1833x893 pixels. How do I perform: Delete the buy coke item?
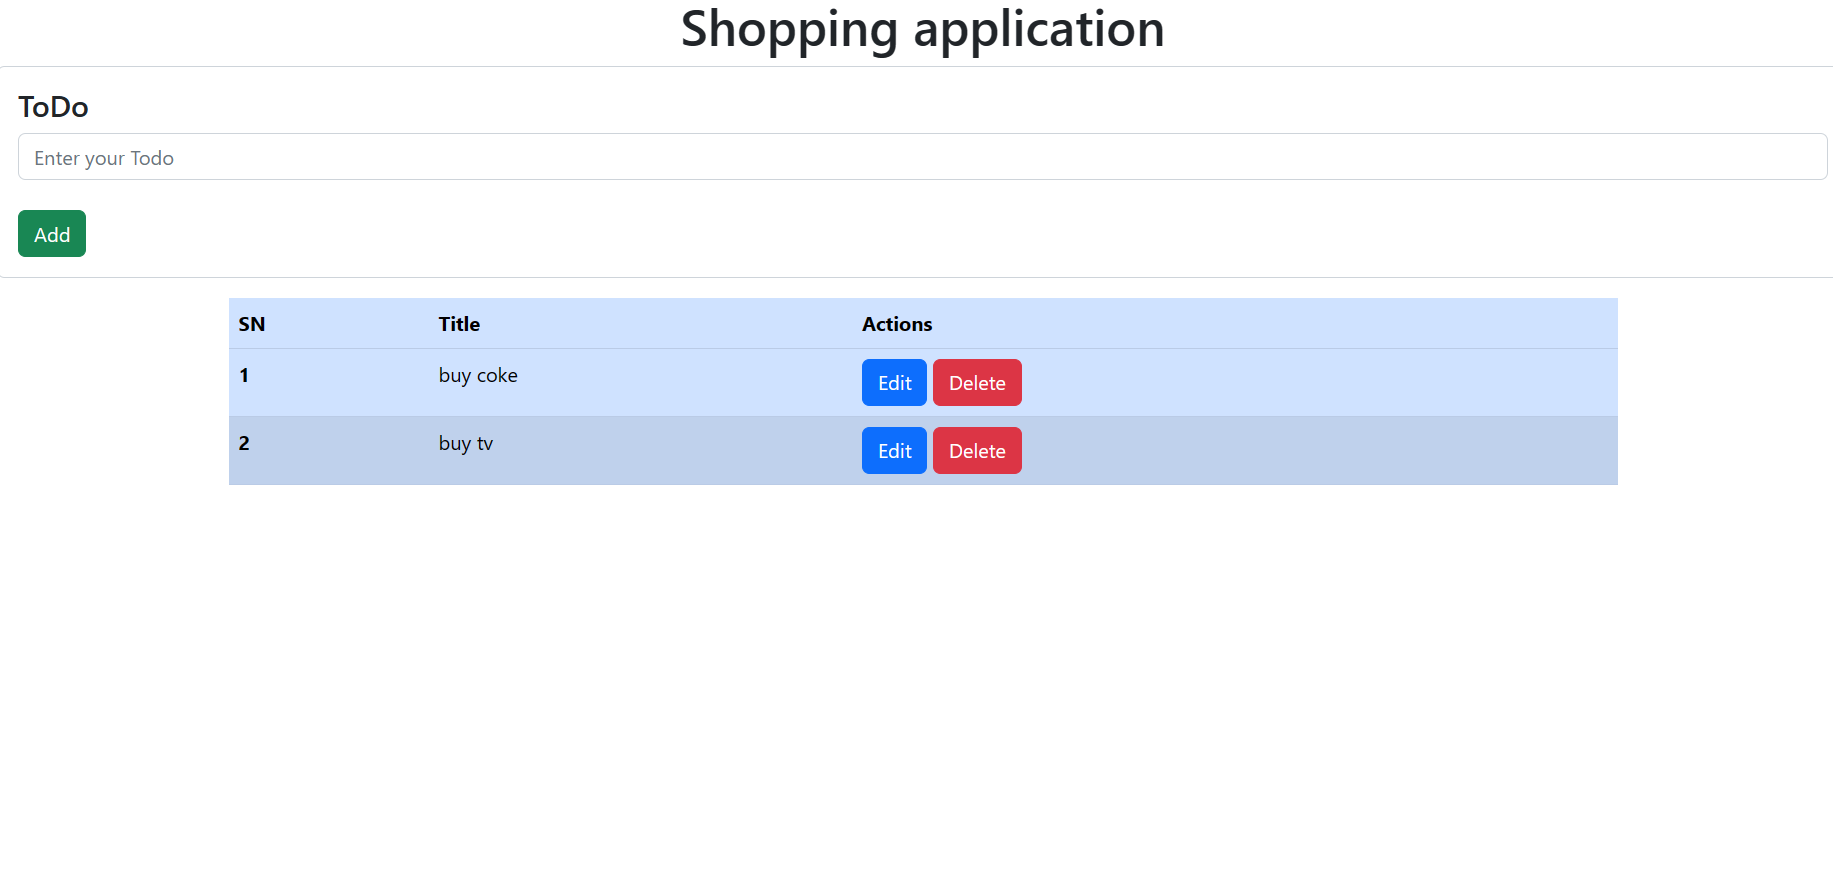[x=976, y=383]
